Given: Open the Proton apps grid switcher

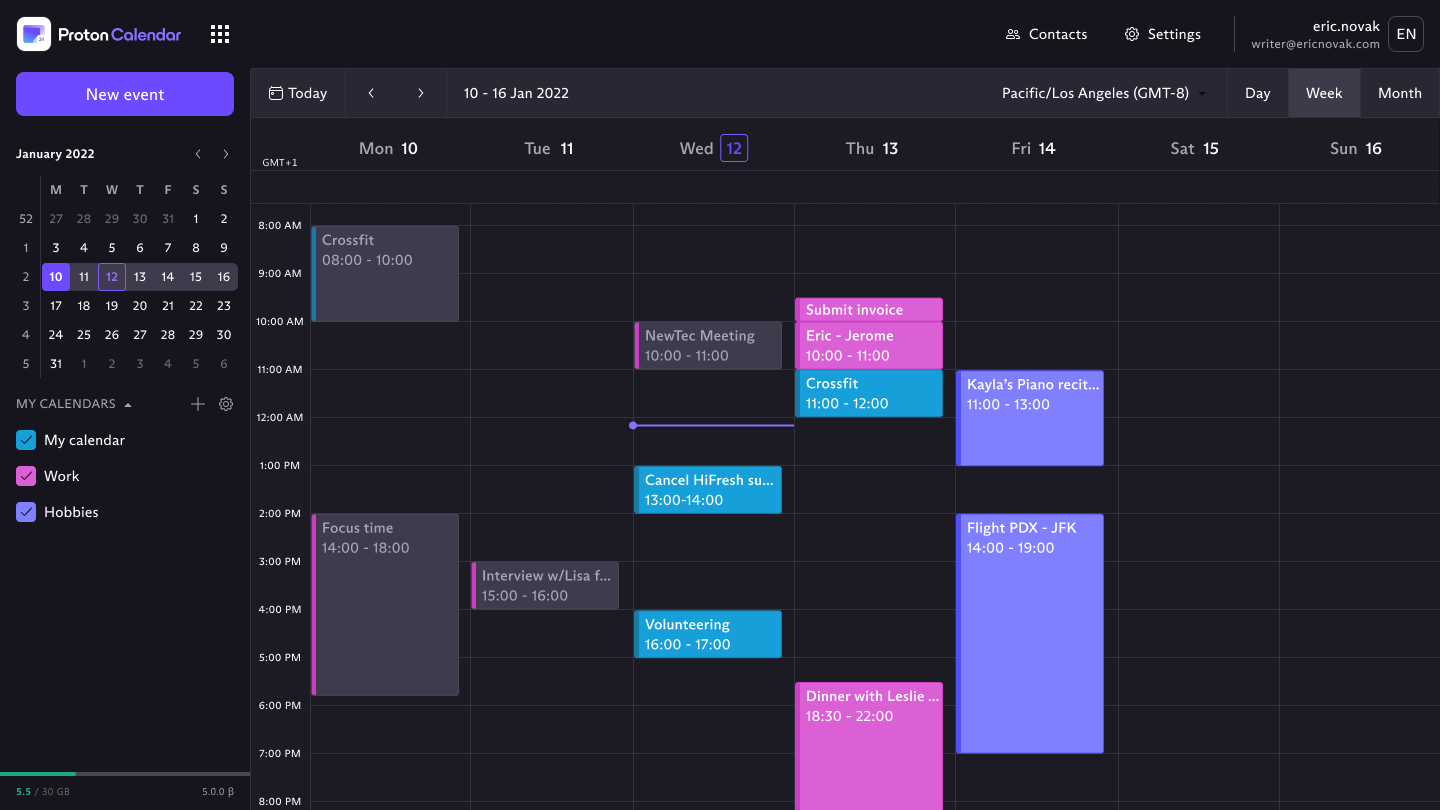Looking at the screenshot, I should pyautogui.click(x=219, y=33).
